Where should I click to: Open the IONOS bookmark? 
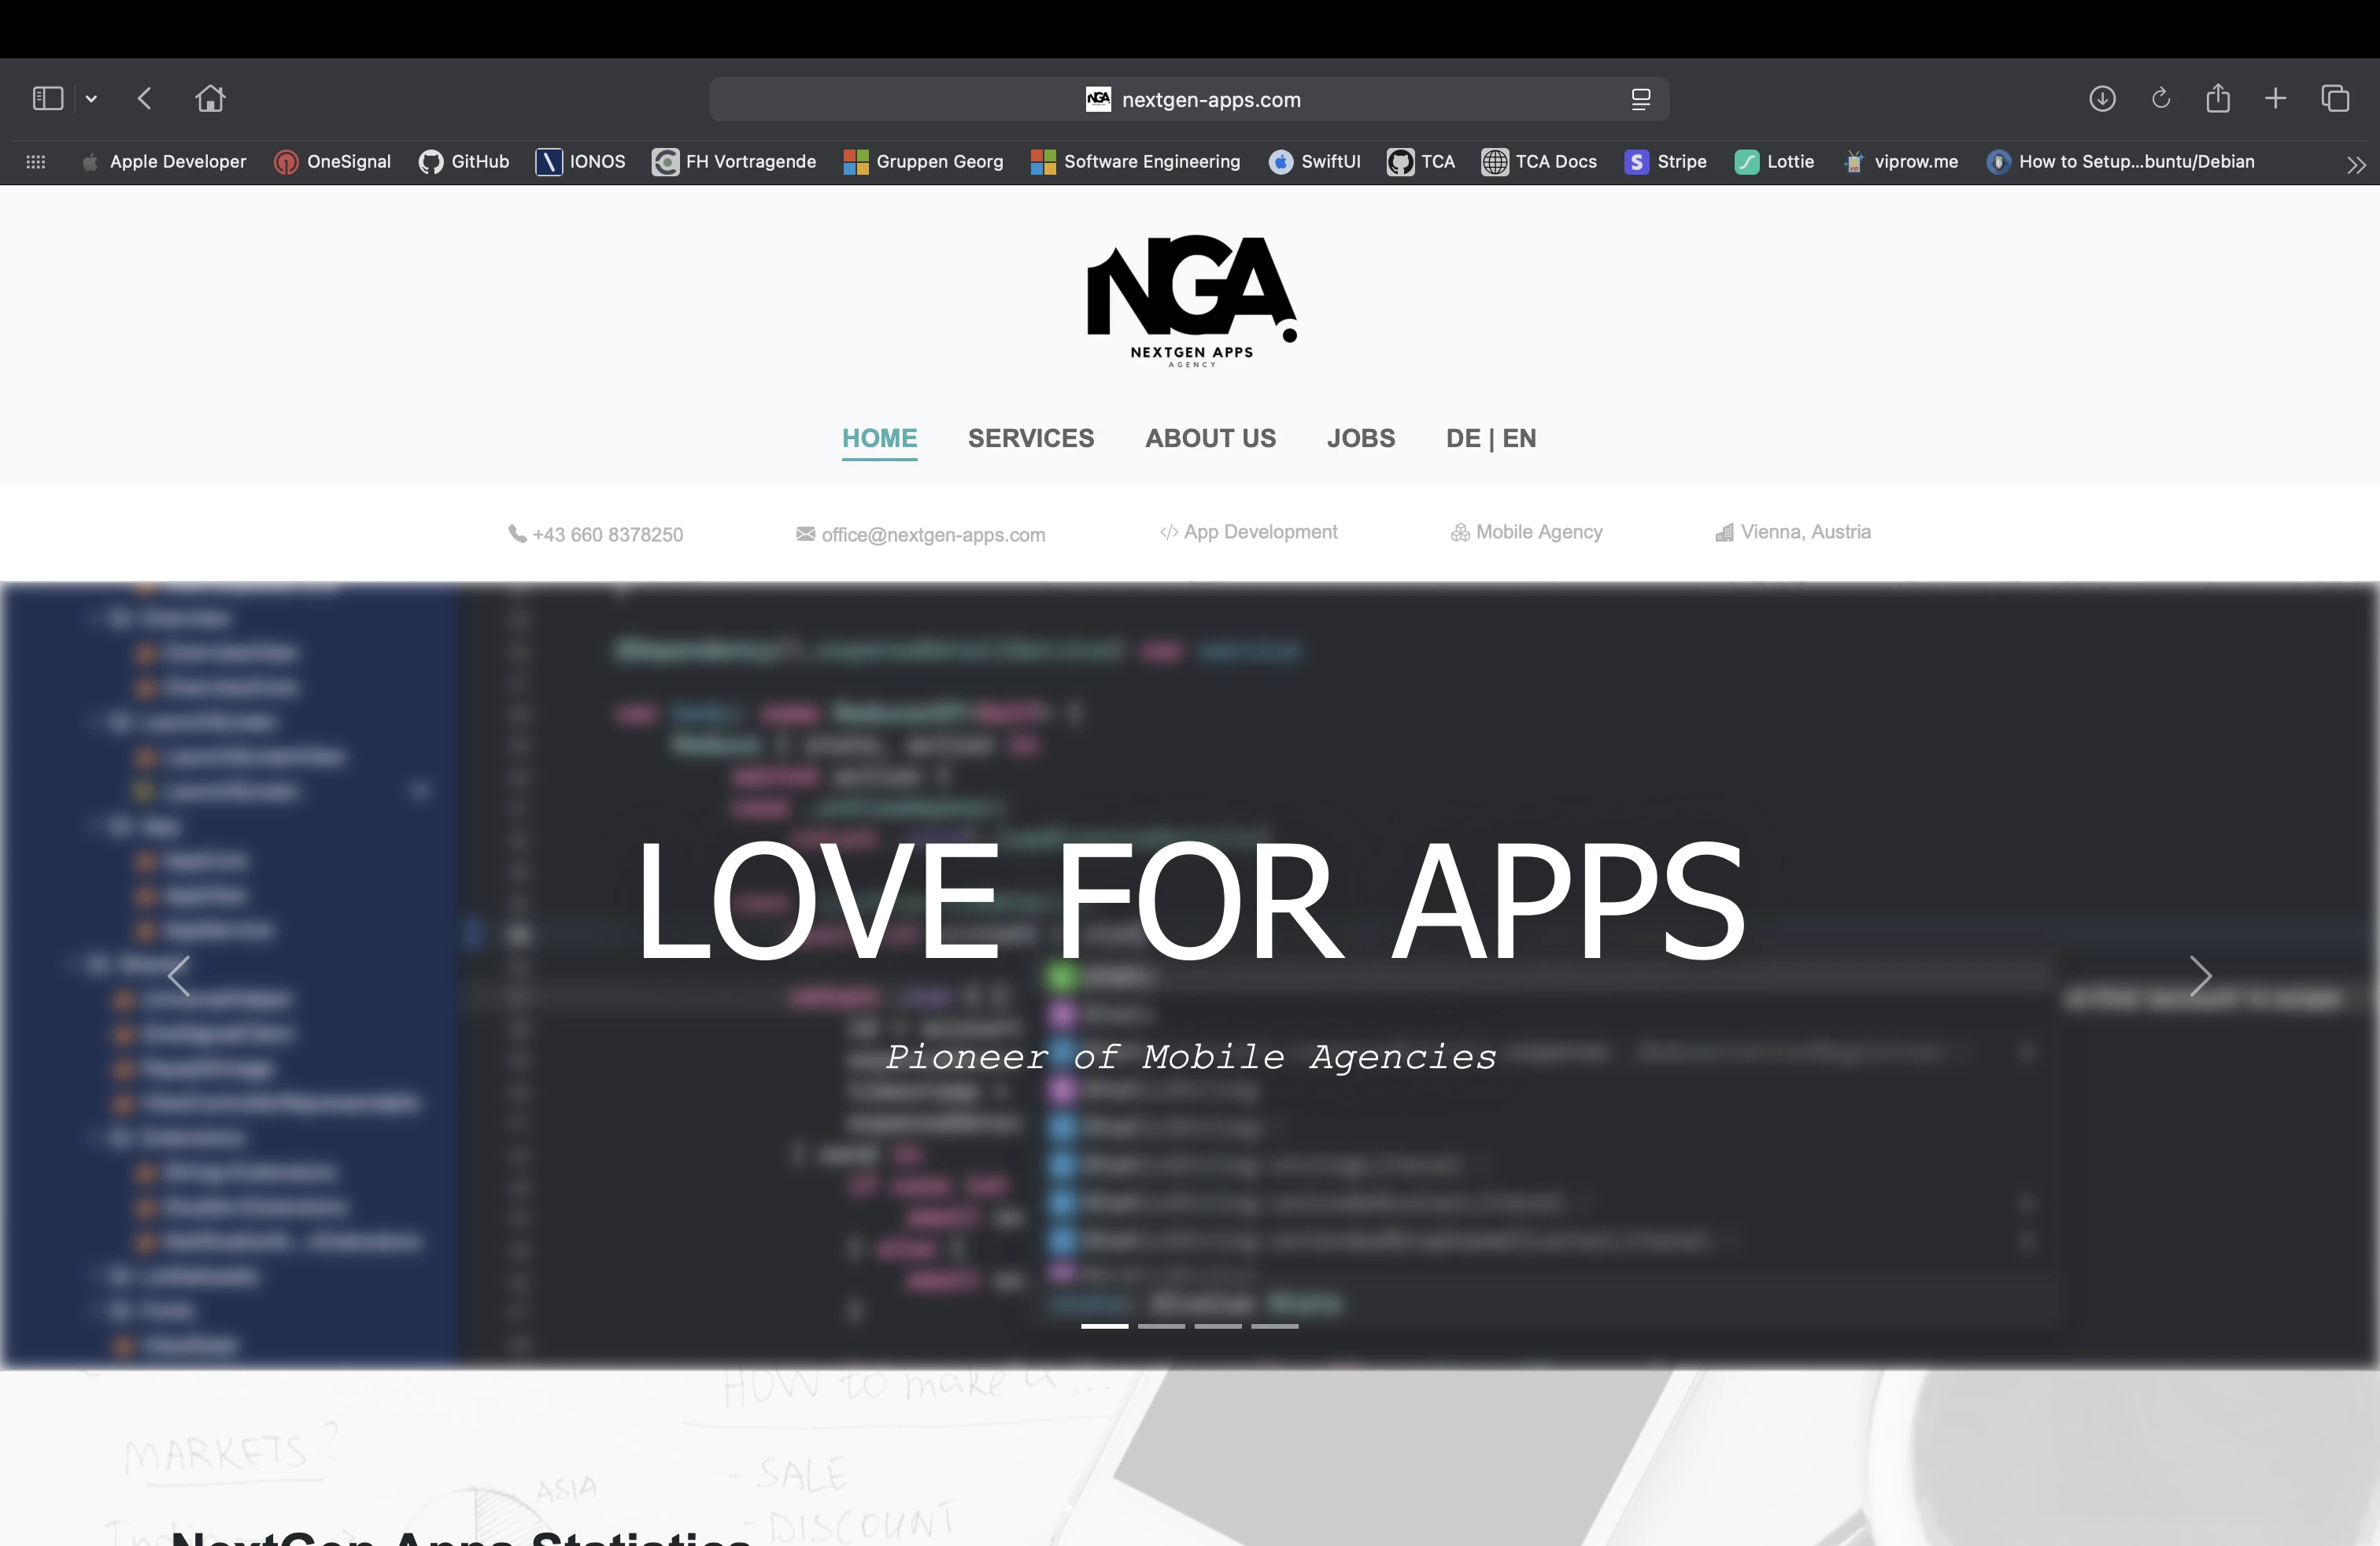[x=581, y=162]
